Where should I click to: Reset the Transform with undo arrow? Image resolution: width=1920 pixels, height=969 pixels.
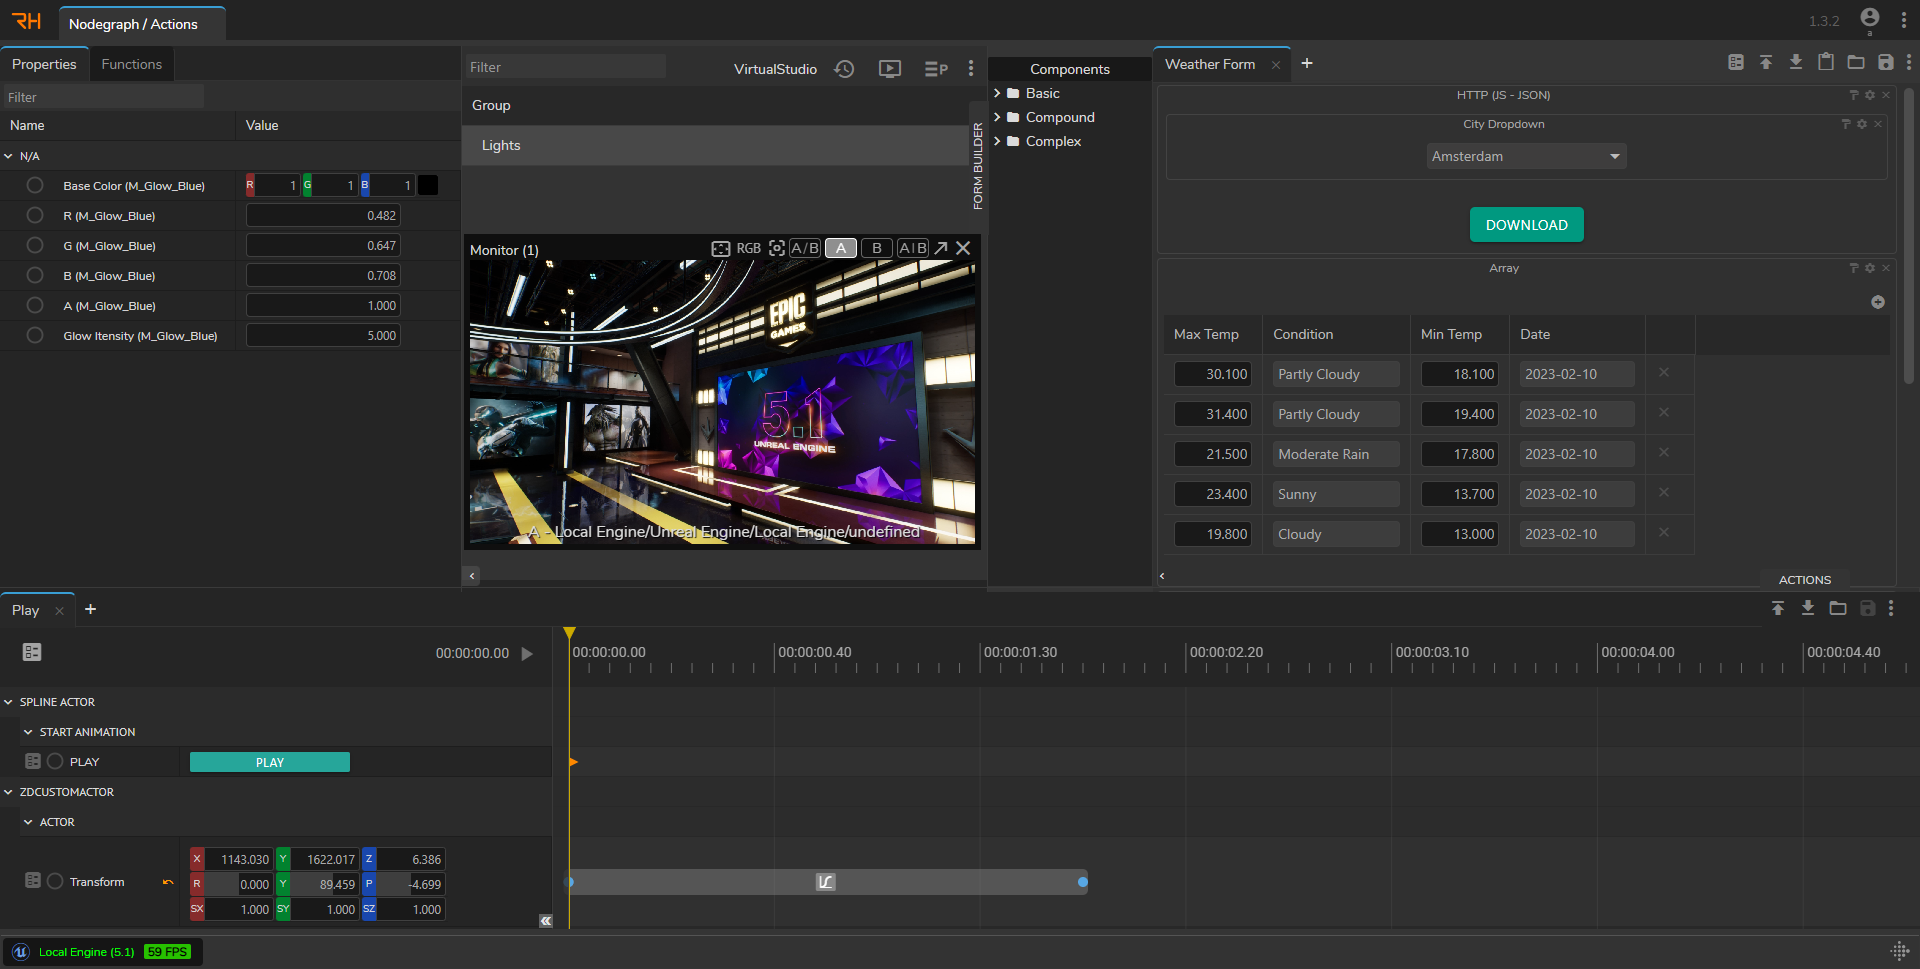tap(168, 882)
